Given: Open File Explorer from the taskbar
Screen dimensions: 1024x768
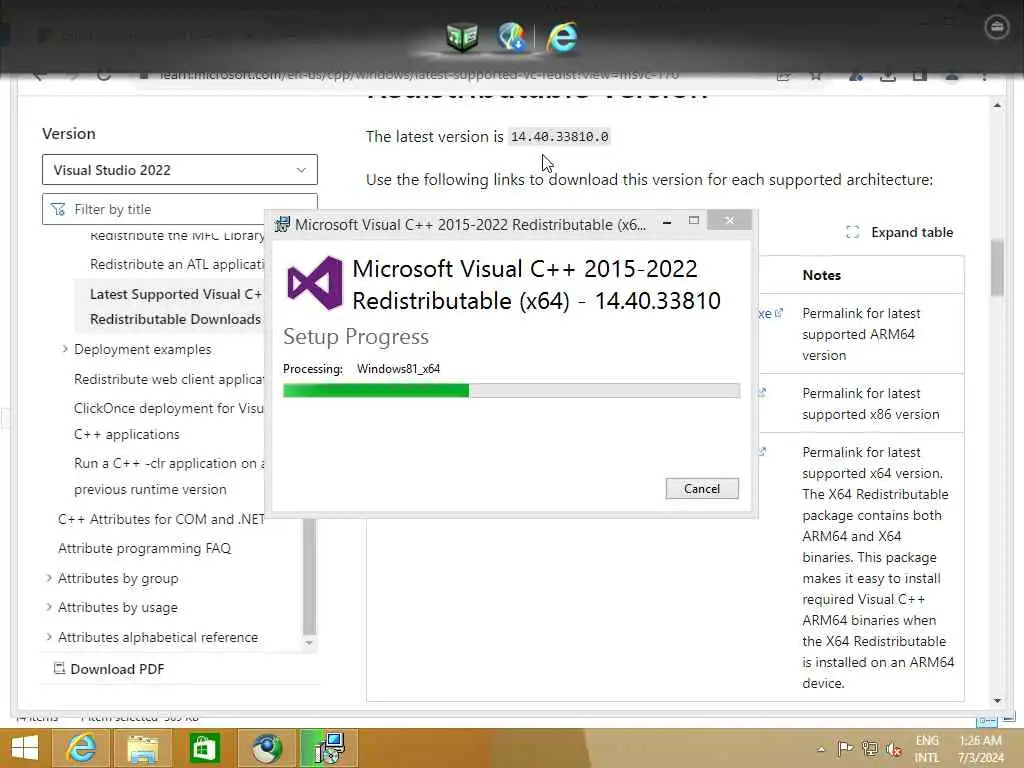Looking at the screenshot, I should point(142,748).
